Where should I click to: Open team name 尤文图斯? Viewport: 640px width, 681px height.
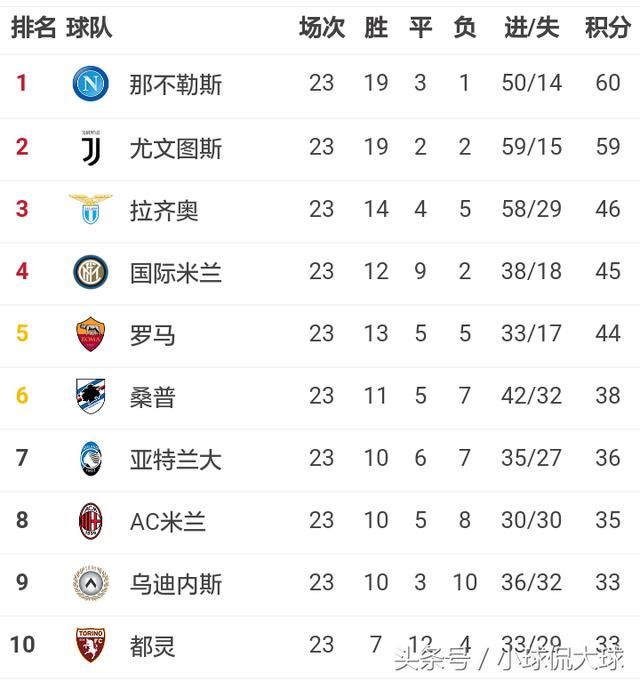(x=176, y=148)
